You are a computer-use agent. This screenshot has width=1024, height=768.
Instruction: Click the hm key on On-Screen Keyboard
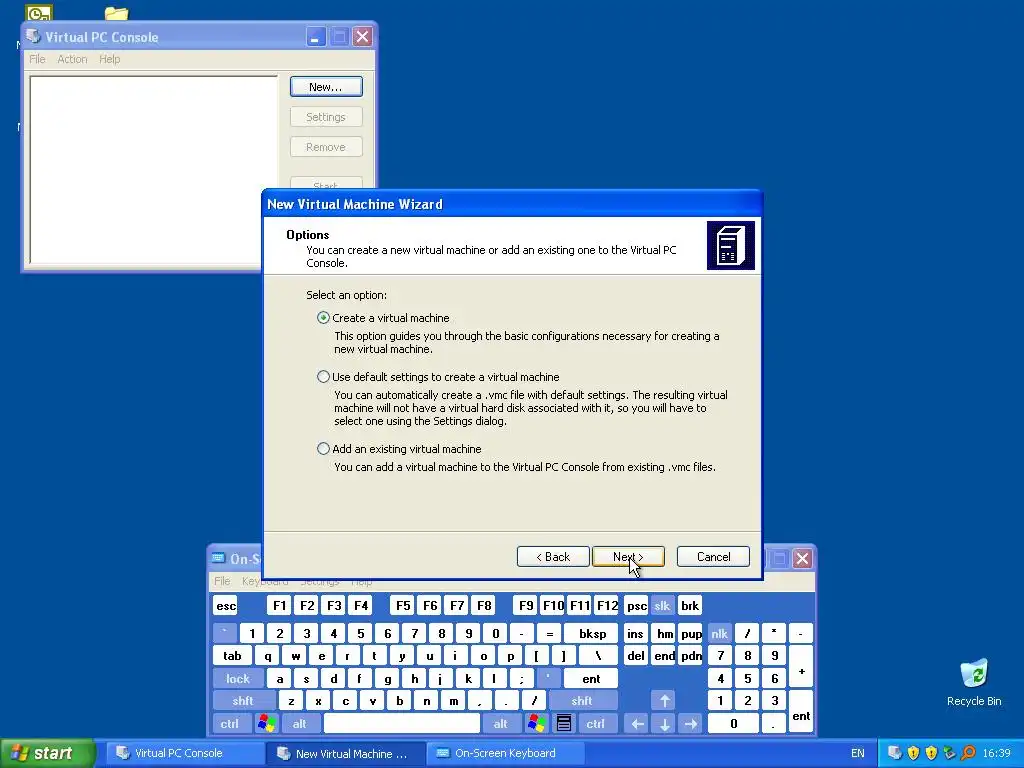tap(664, 633)
